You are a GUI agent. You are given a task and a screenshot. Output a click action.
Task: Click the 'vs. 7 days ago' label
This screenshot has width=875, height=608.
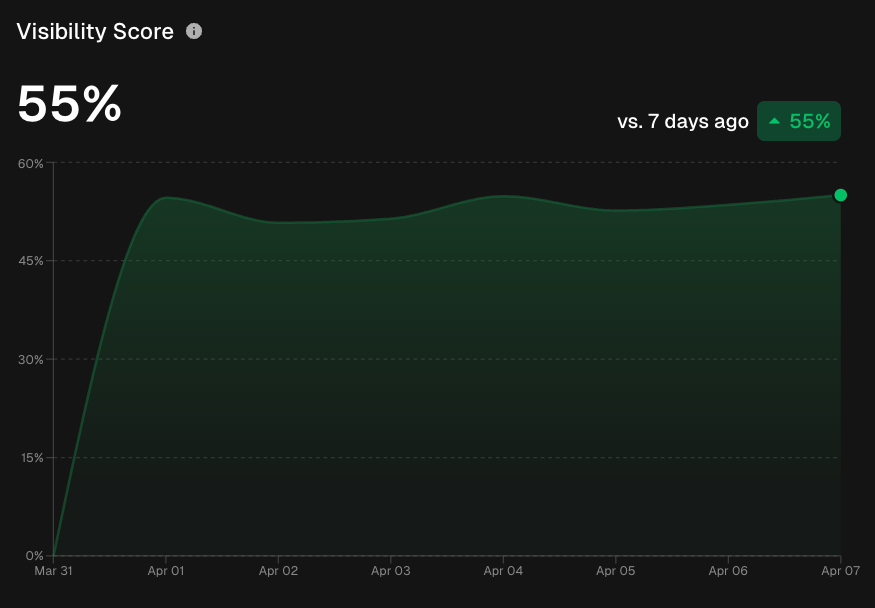[x=682, y=121]
